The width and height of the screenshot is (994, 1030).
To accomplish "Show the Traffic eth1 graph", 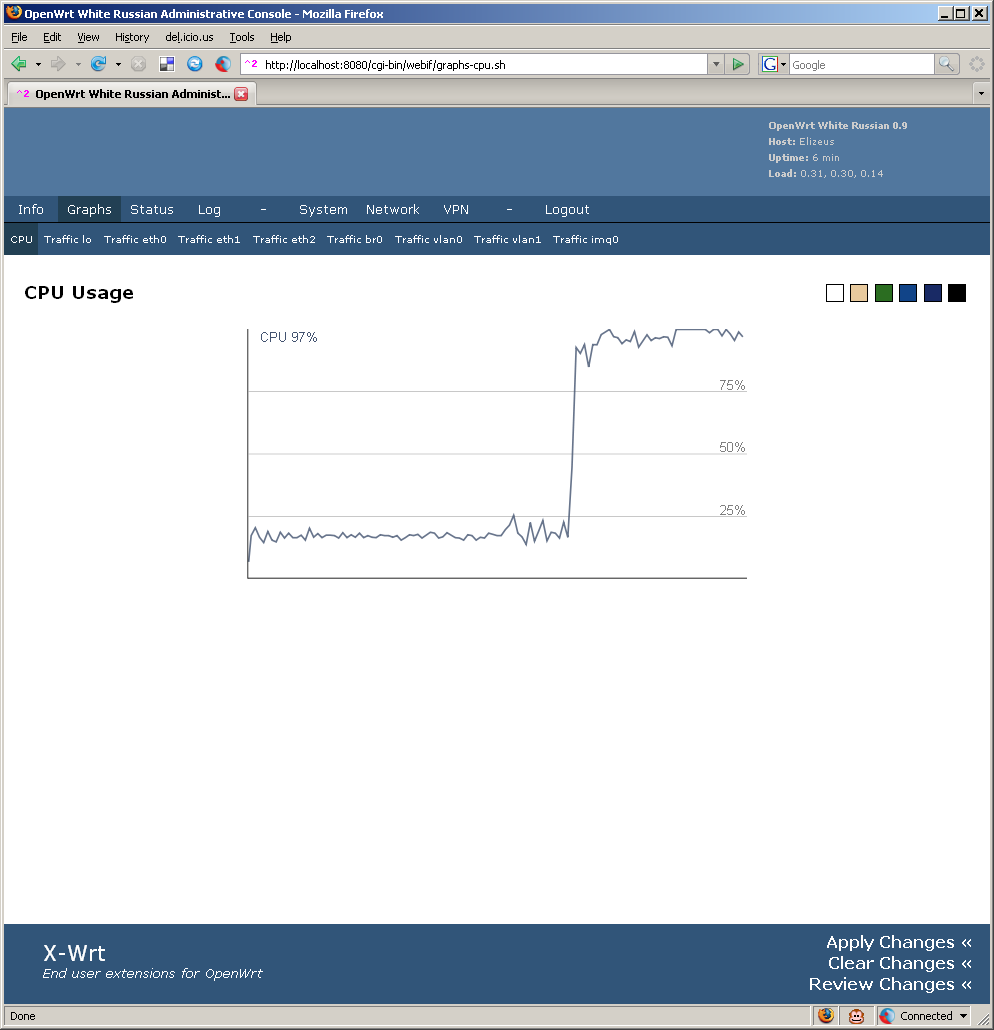I will [x=209, y=240].
